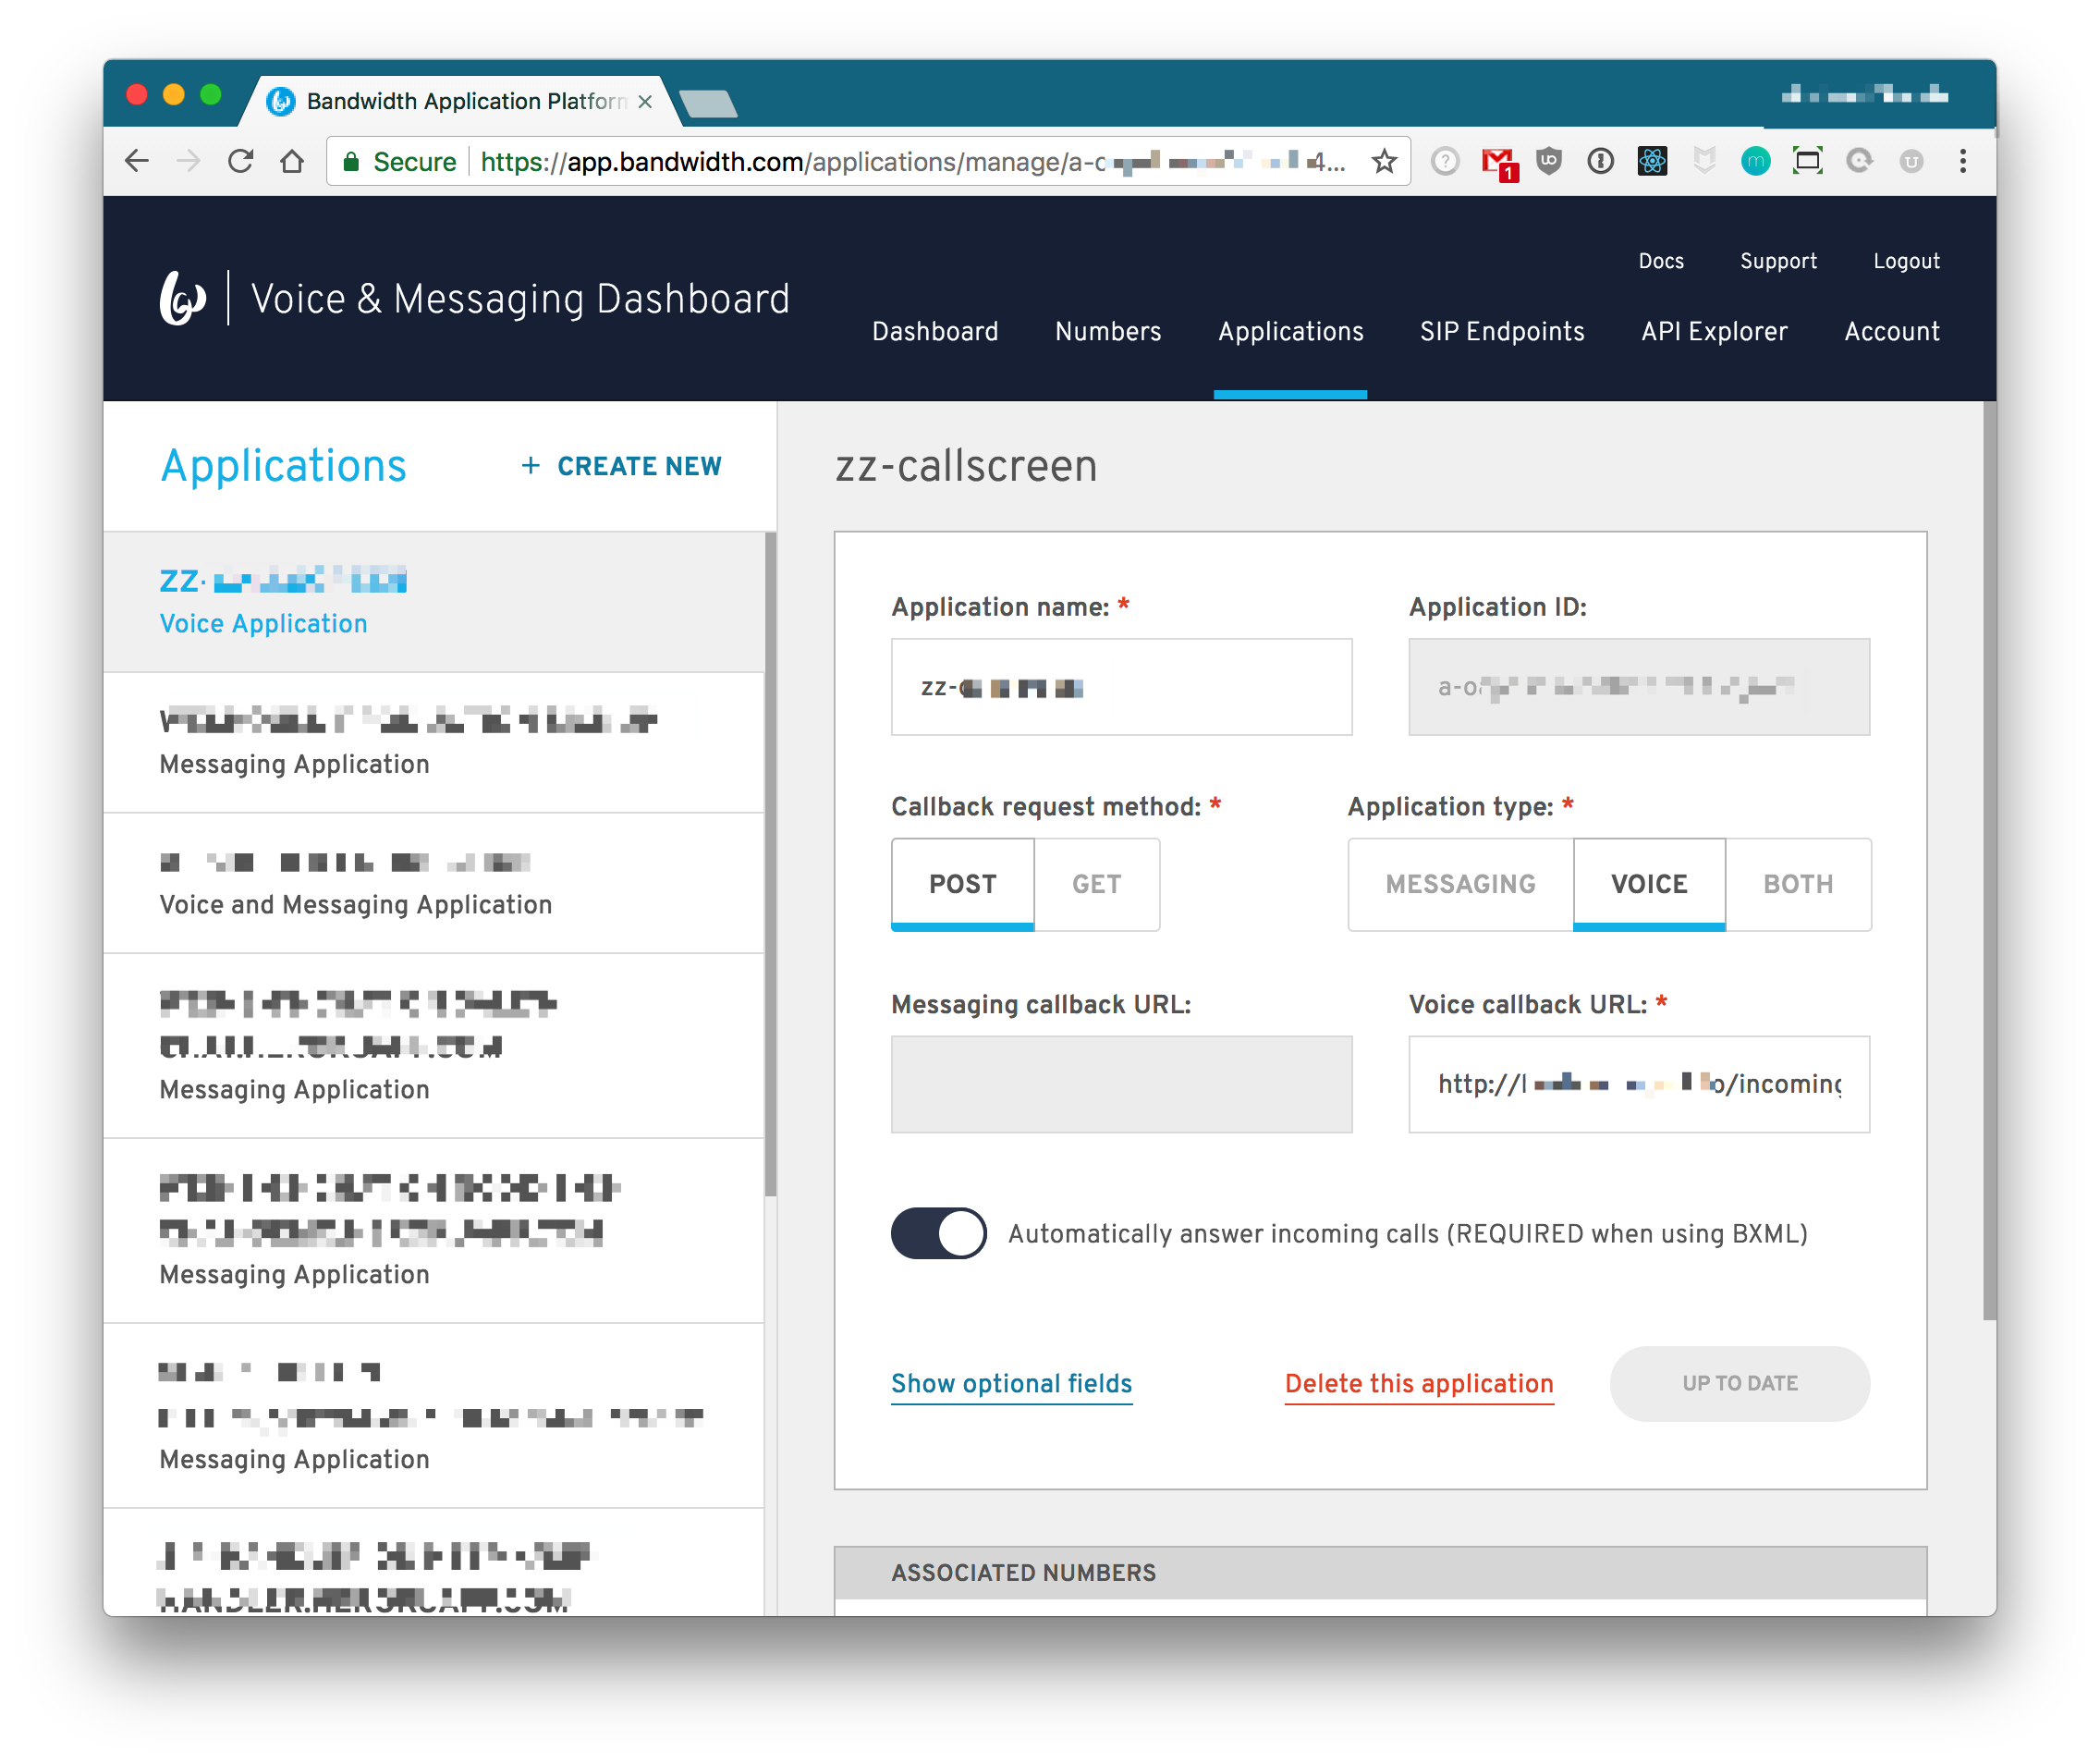Image resolution: width=2100 pixels, height=1764 pixels.
Task: Click the teal round extension icon
Action: click(1755, 161)
